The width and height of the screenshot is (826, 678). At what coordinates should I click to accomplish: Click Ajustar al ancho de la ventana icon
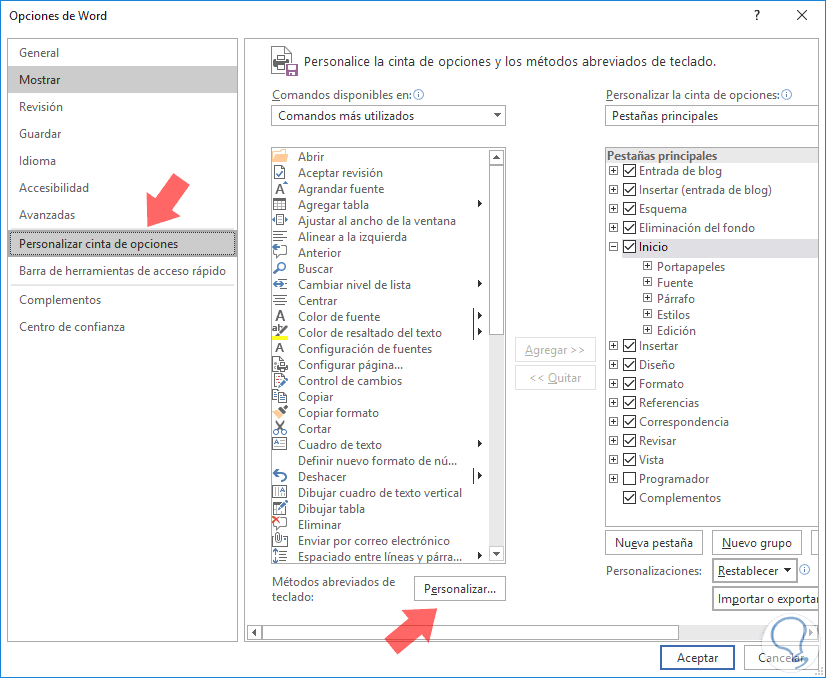click(x=280, y=221)
